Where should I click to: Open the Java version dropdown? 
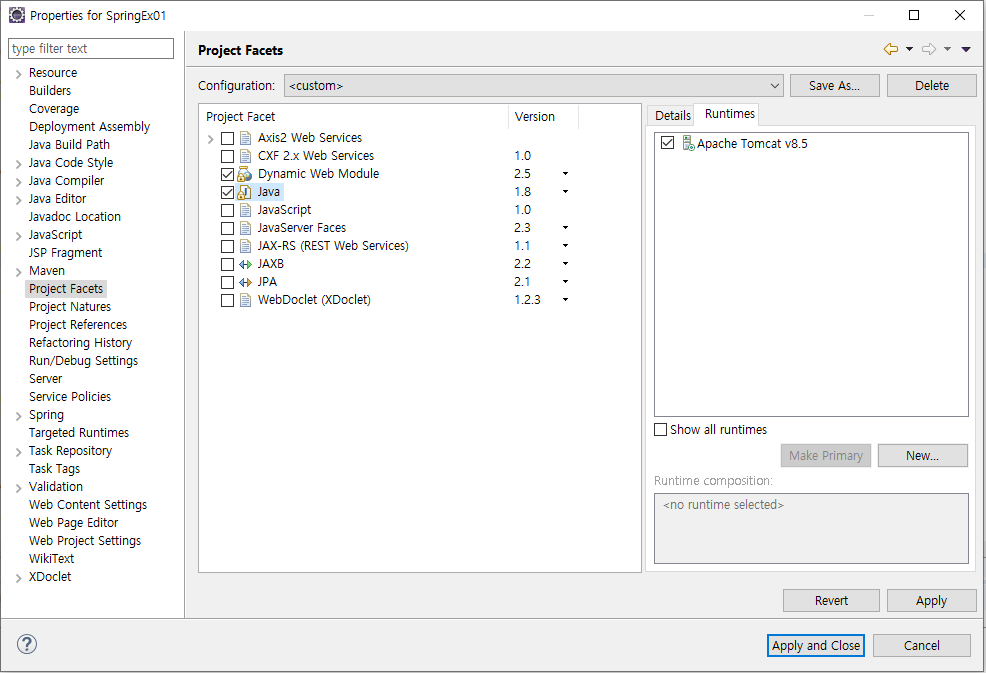pyautogui.click(x=565, y=192)
